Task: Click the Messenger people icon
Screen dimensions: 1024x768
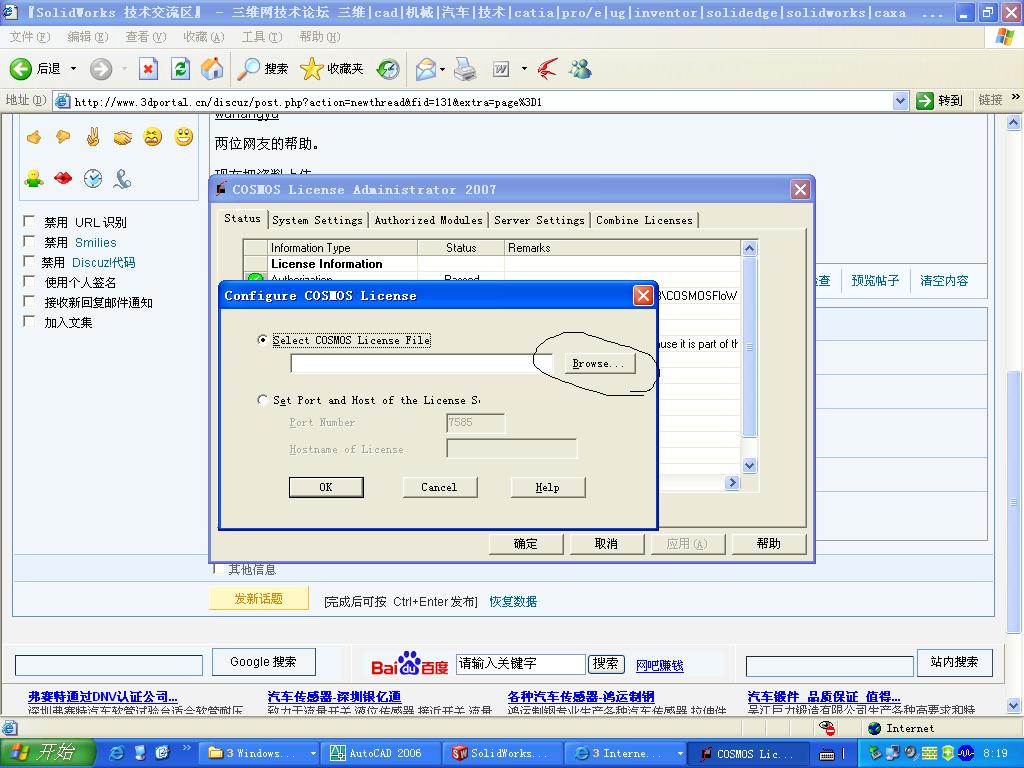Action: [x=580, y=69]
